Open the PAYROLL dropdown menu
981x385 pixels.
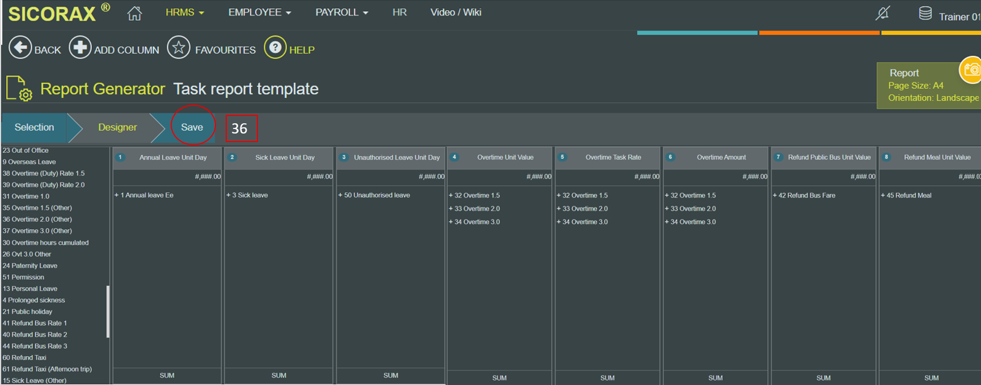click(342, 13)
